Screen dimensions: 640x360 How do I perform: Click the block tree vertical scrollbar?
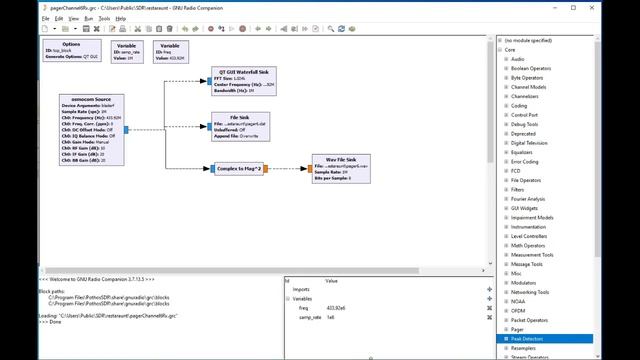[597, 149]
